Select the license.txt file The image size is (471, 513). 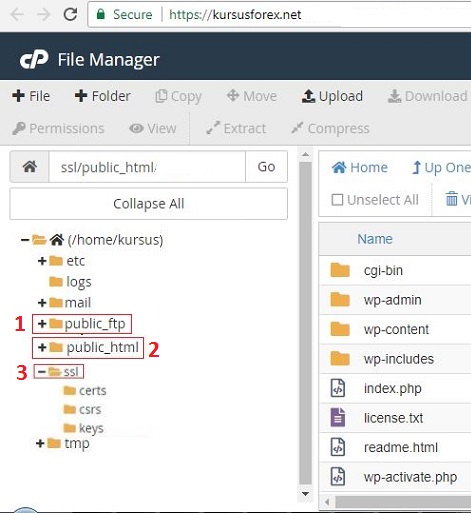(x=395, y=418)
